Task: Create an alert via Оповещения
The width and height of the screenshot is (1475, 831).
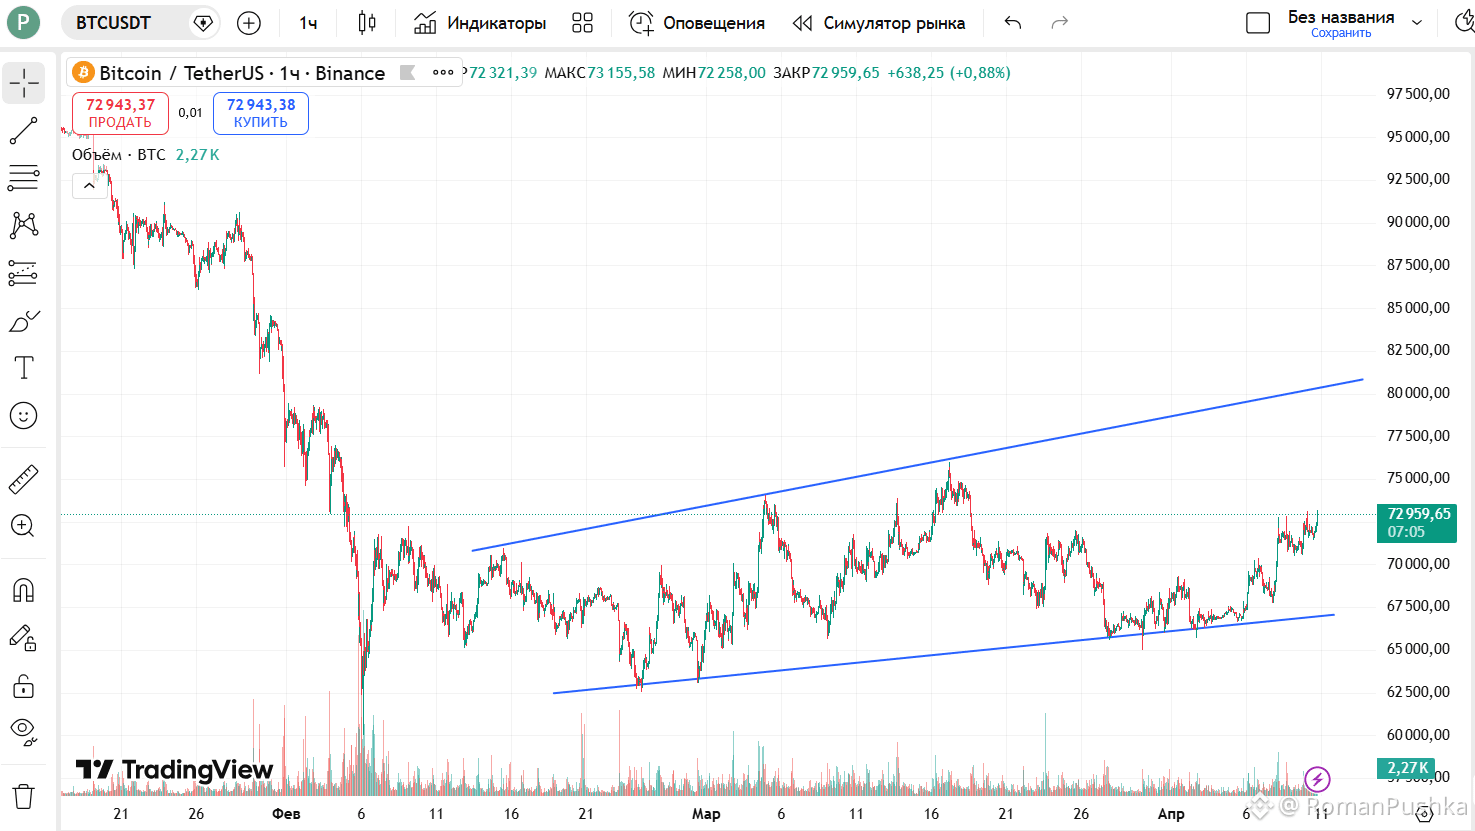Action: click(x=697, y=22)
